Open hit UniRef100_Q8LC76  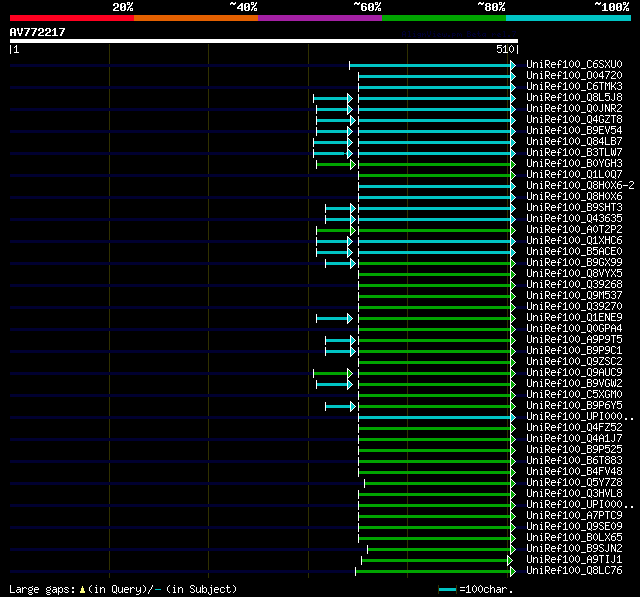[x=574, y=571]
